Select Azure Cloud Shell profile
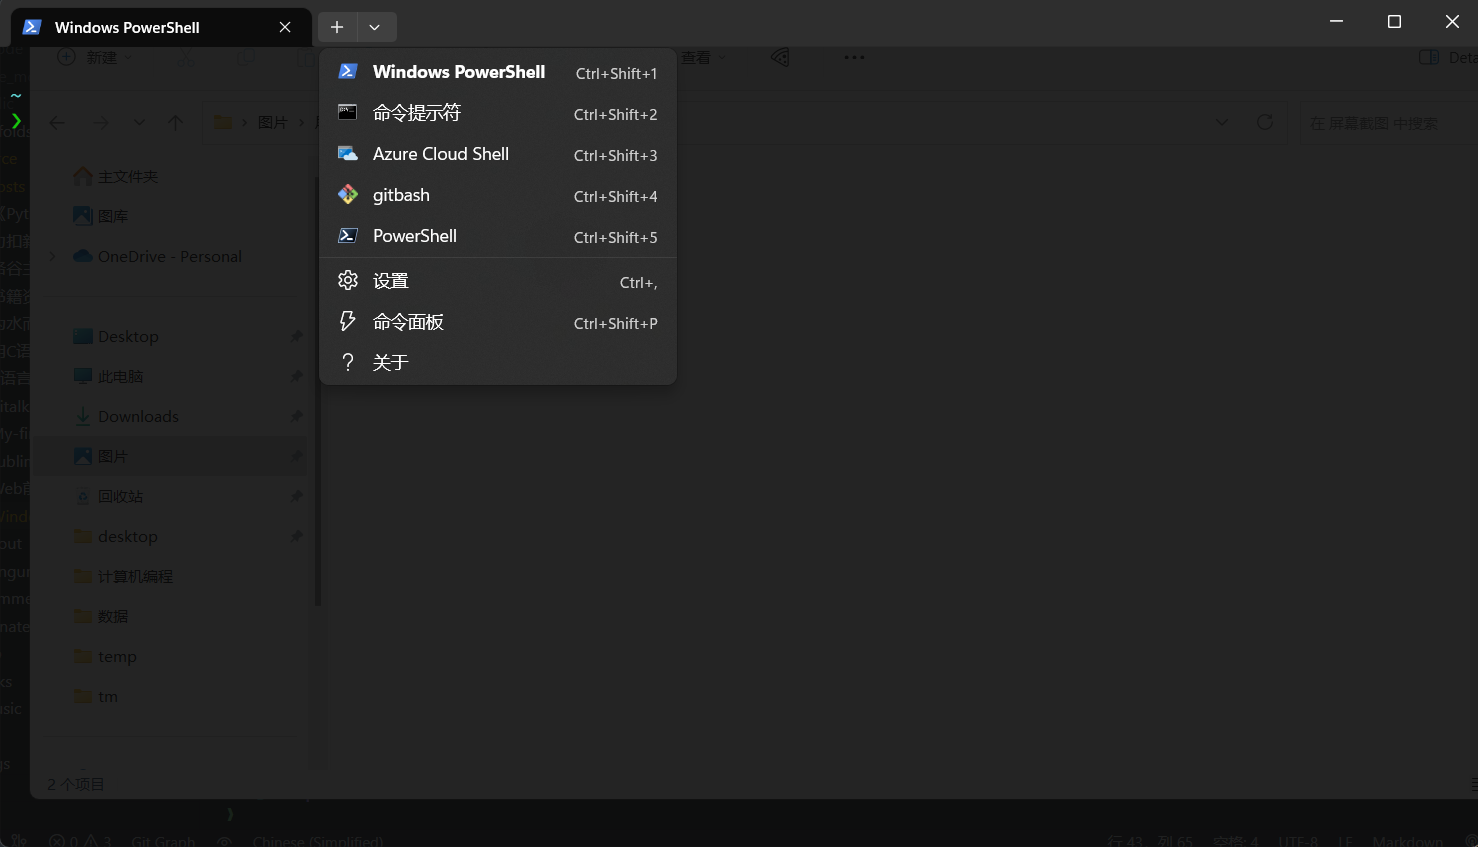Image resolution: width=1478 pixels, height=847 pixels. [440, 153]
